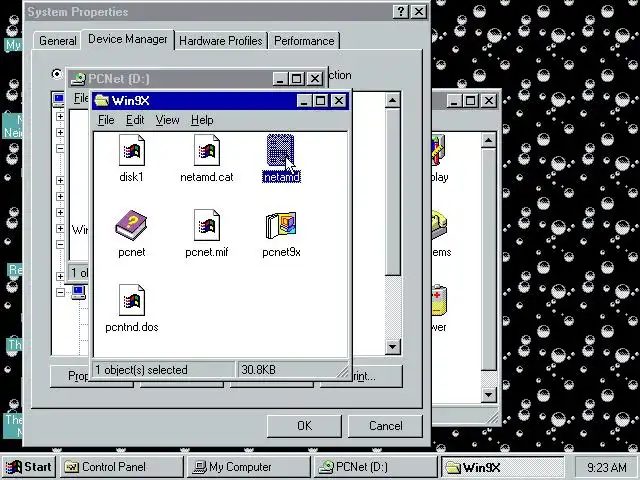Click the highlighted netamd setup file icon

click(281, 150)
